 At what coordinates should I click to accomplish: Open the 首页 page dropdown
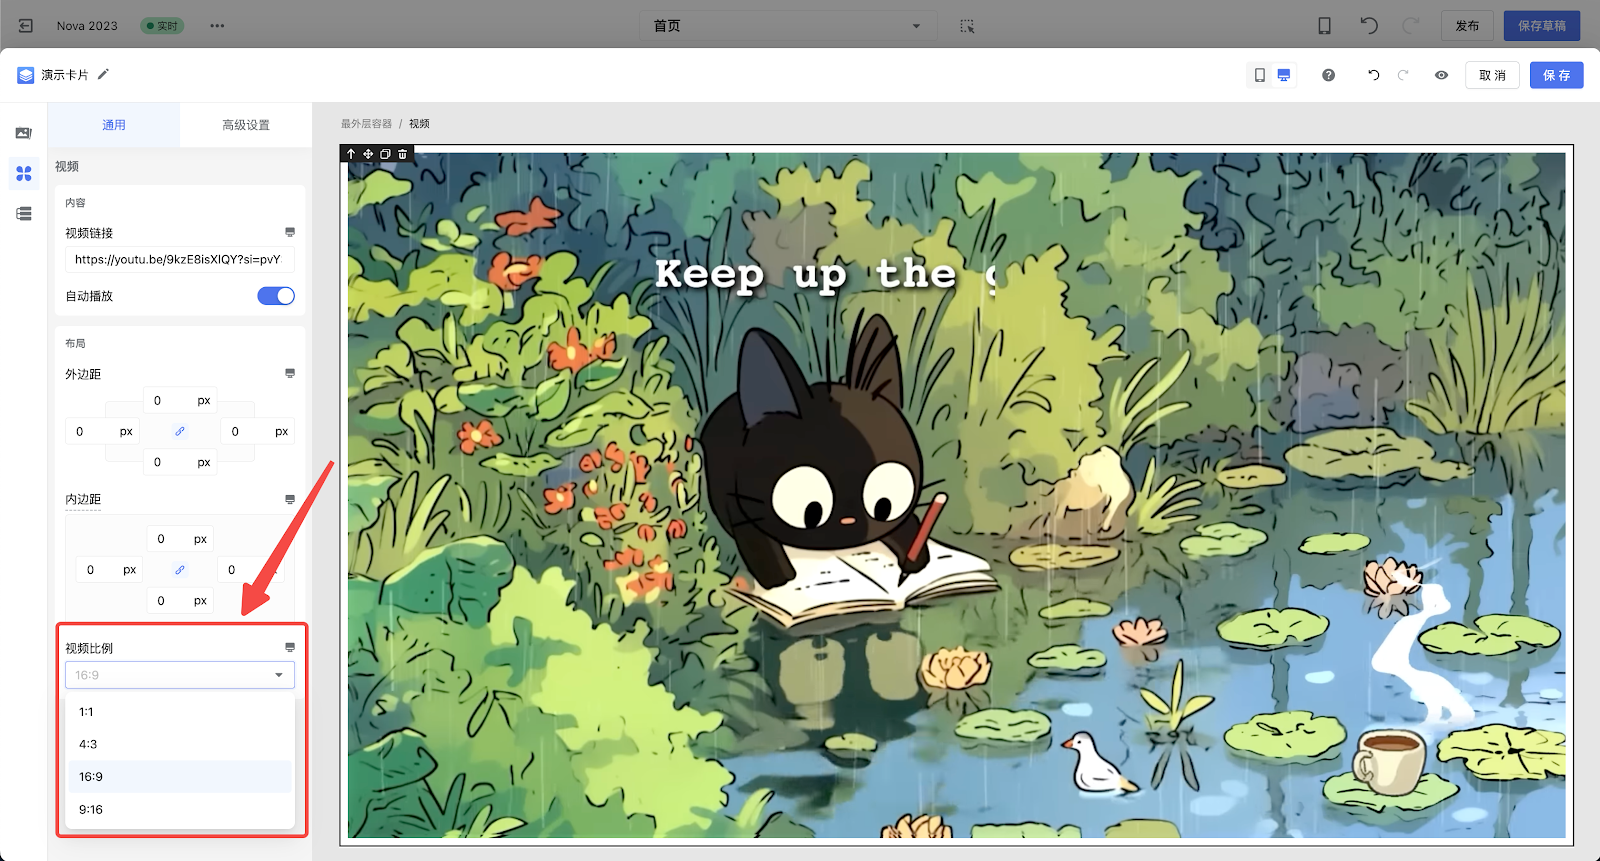point(788,26)
